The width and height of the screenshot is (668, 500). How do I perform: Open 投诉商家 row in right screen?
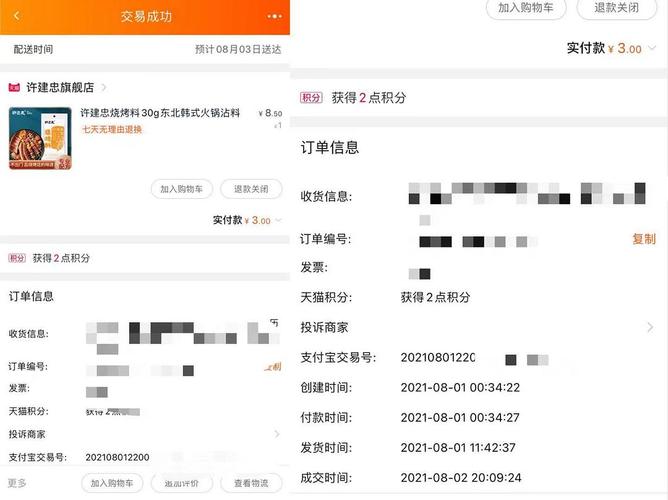478,327
